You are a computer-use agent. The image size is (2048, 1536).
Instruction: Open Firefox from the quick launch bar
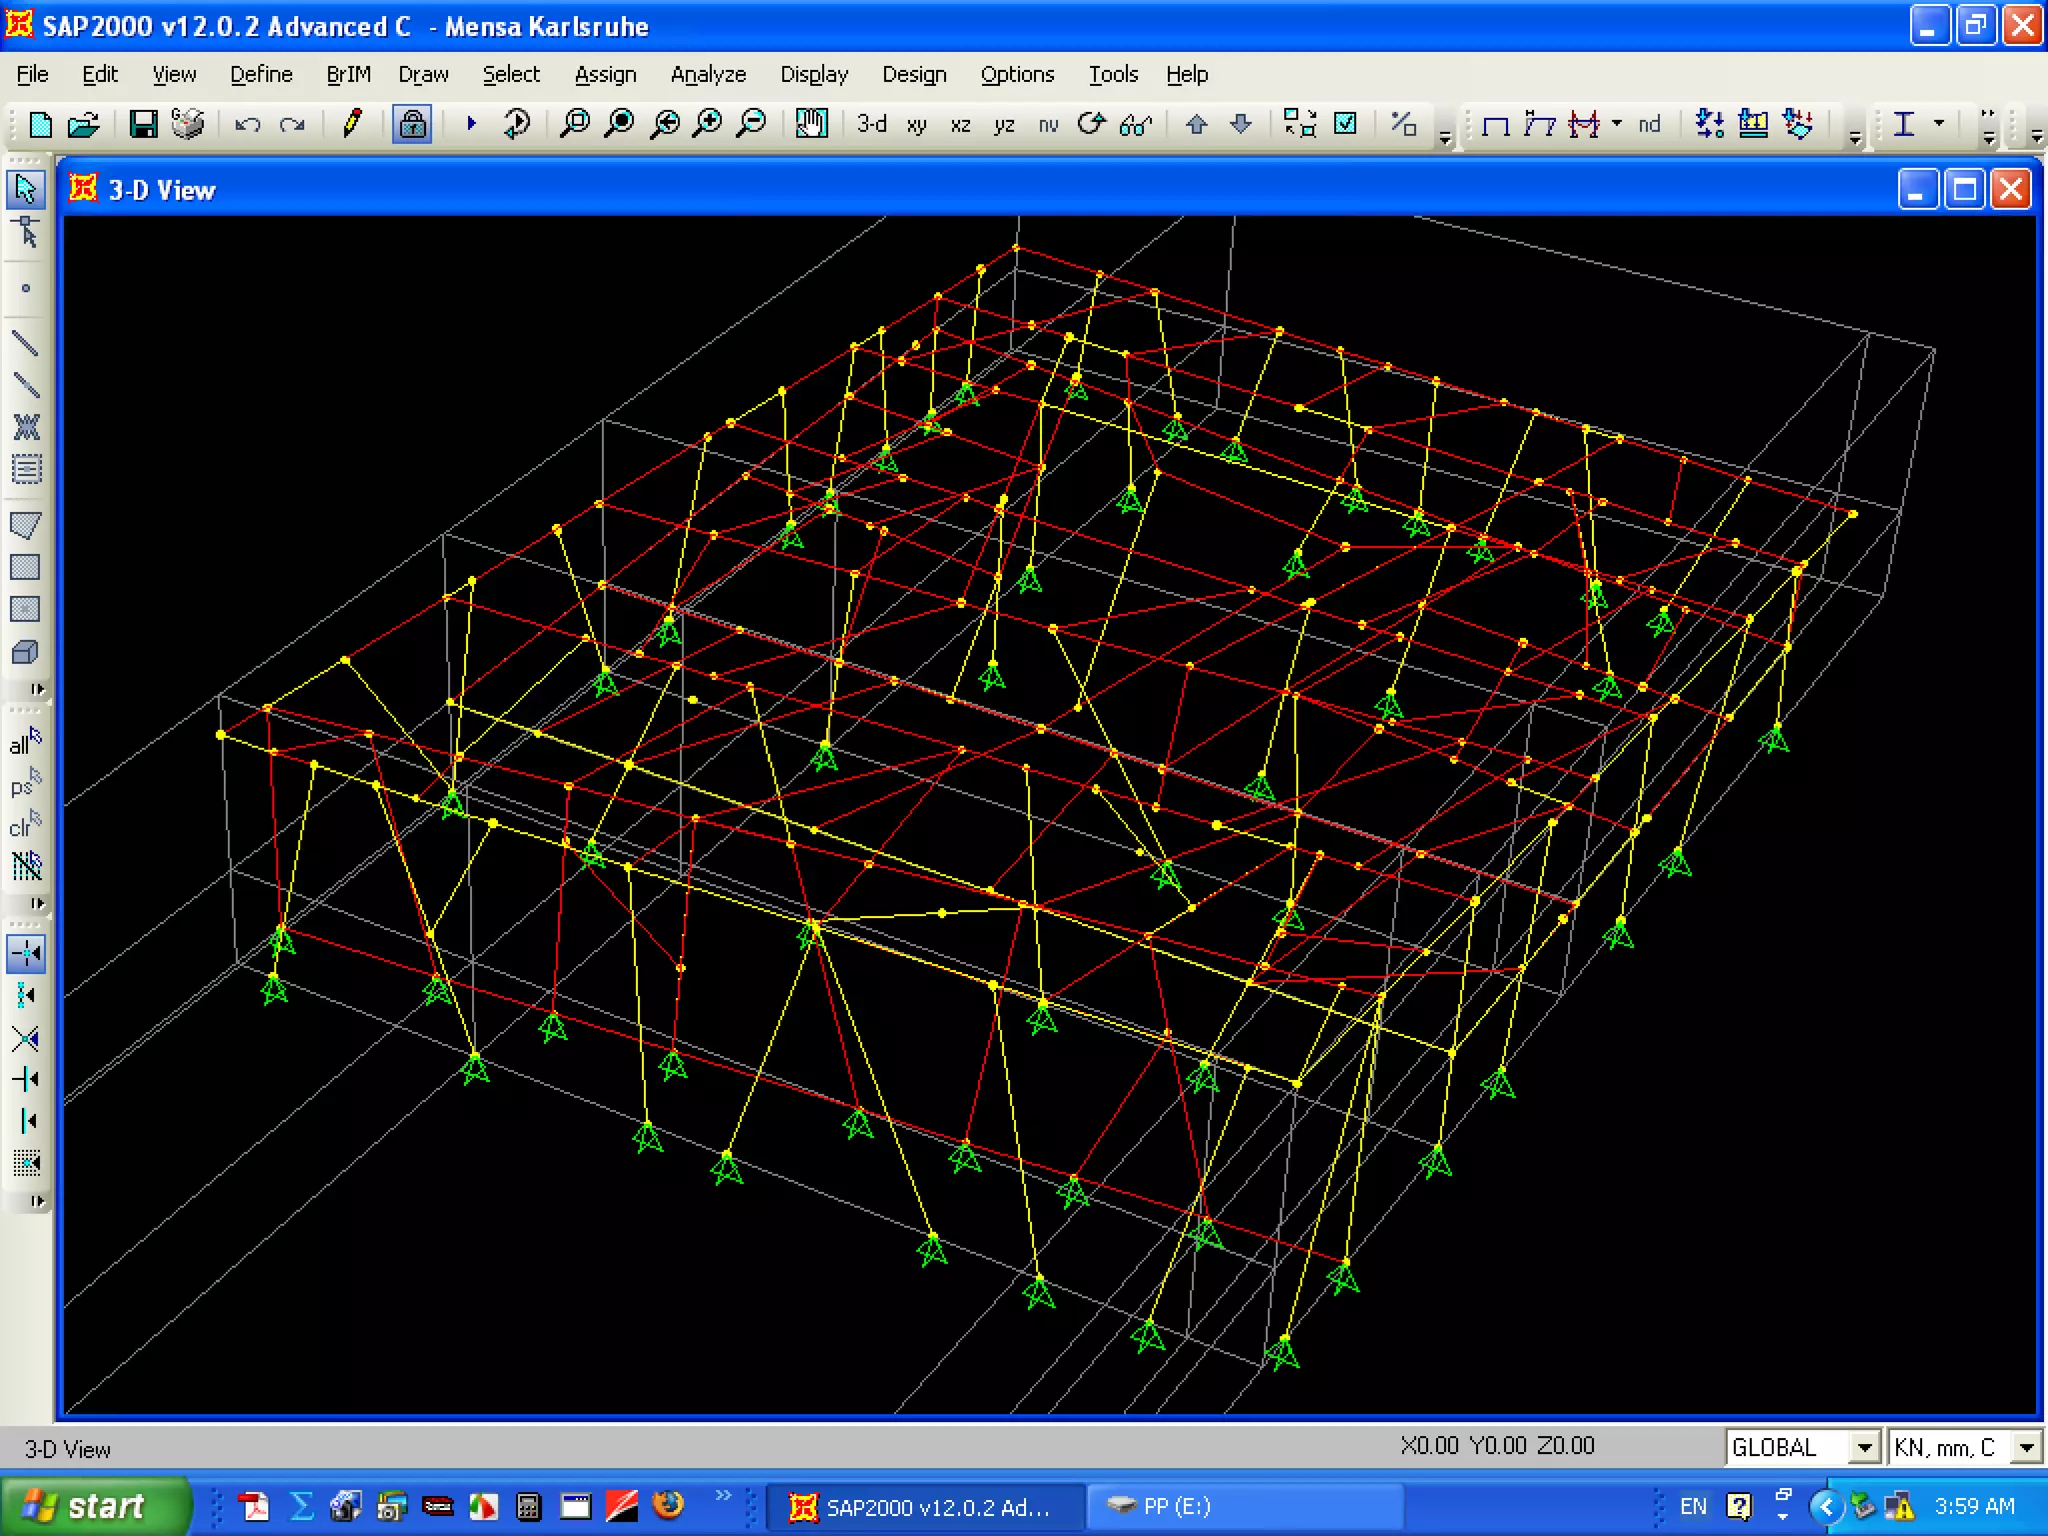(x=668, y=1506)
